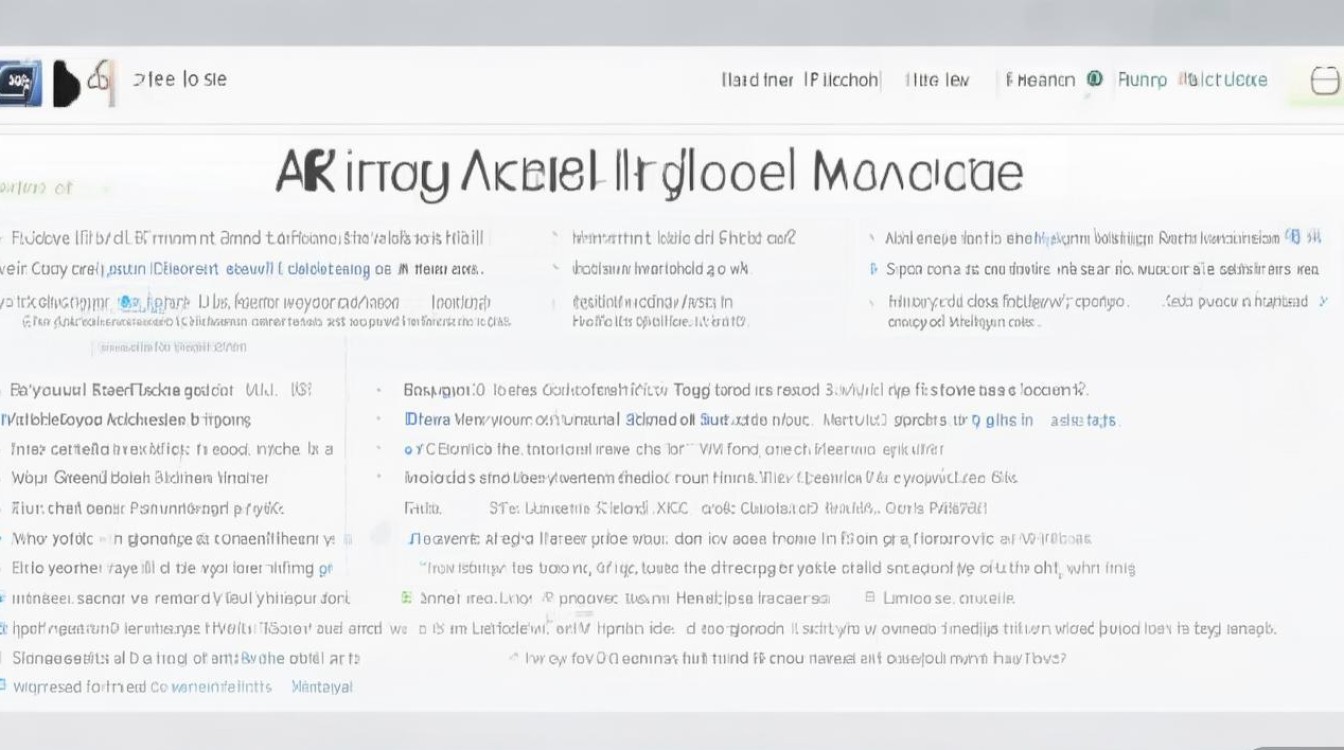1344x750 pixels.
Task: Expand the arrow bullet on the middle column's first row
Action: (x=555, y=238)
